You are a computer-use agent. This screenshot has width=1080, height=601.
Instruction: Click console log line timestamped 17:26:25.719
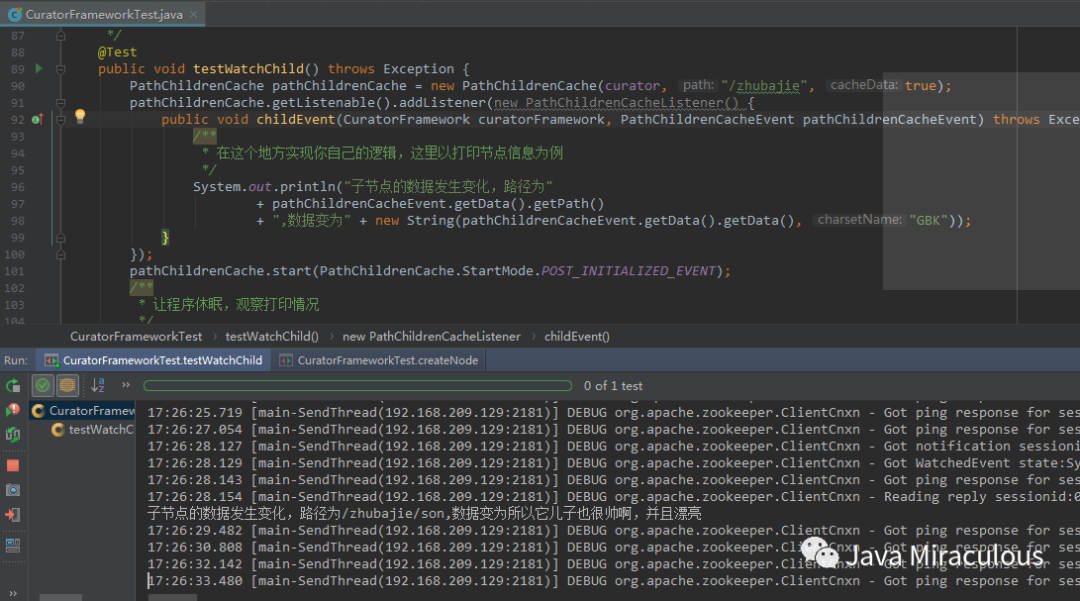point(613,413)
